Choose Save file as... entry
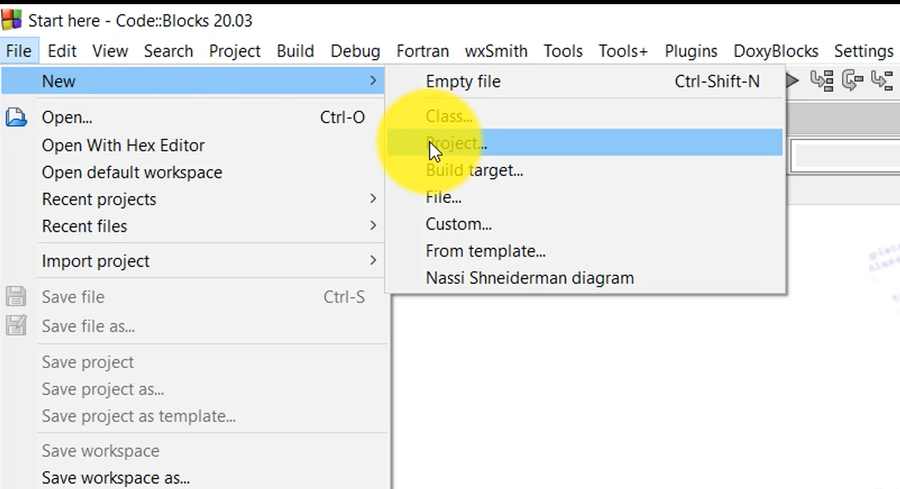This screenshot has height=489, width=900. 193,326
